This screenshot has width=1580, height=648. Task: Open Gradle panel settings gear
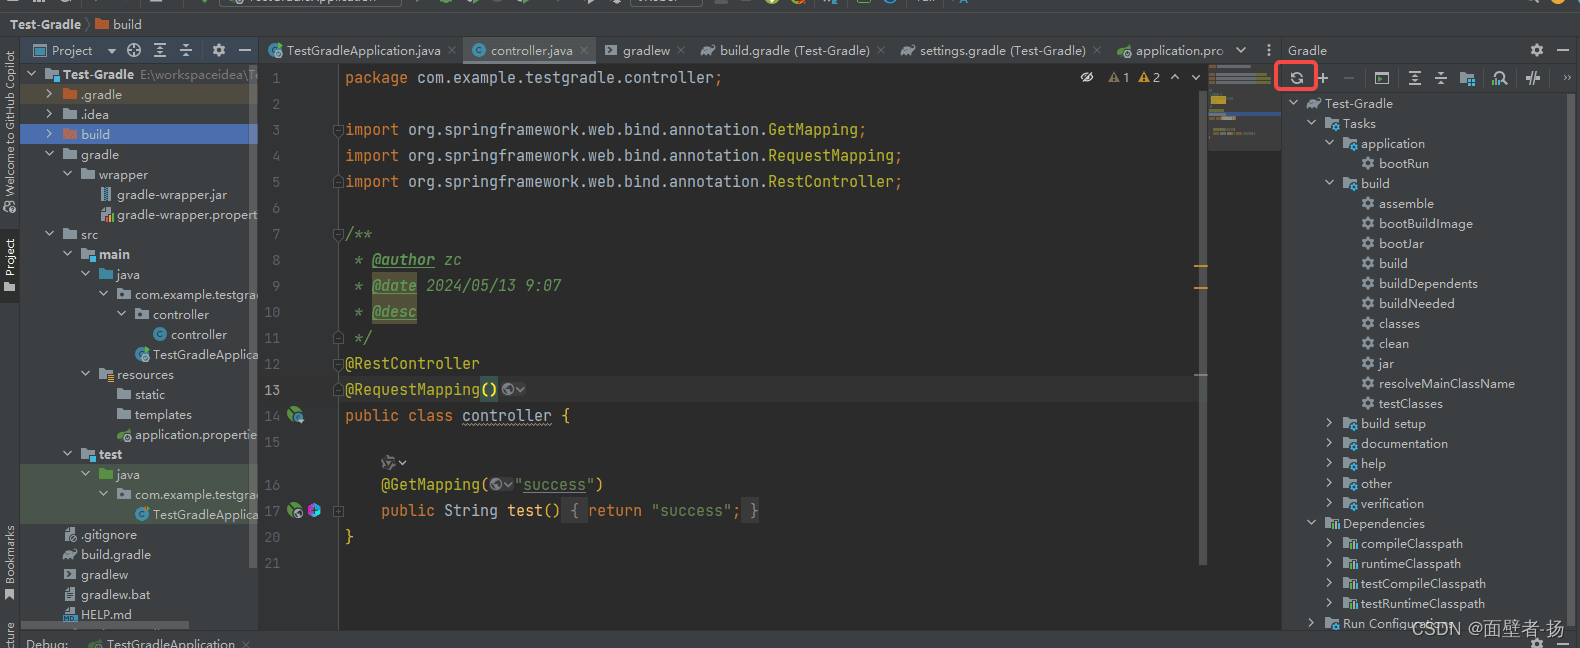pos(1536,50)
